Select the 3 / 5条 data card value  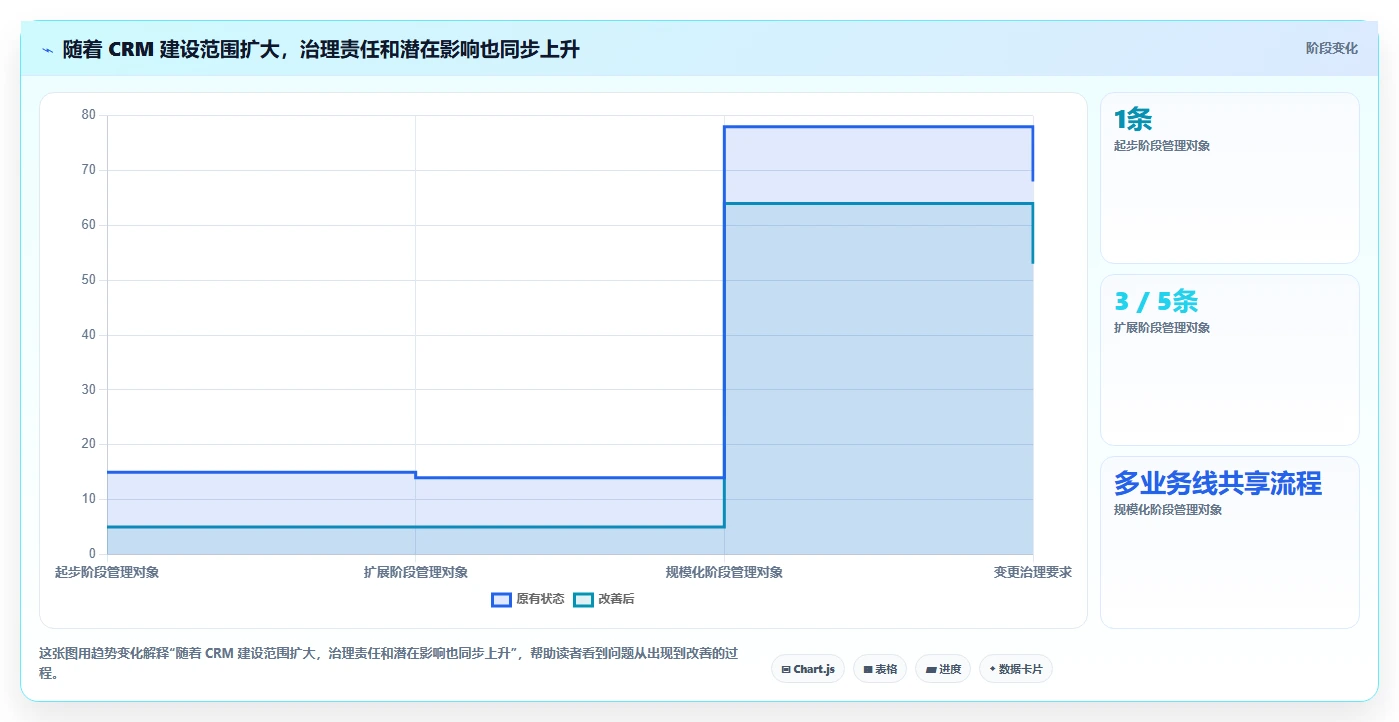[x=1156, y=301]
